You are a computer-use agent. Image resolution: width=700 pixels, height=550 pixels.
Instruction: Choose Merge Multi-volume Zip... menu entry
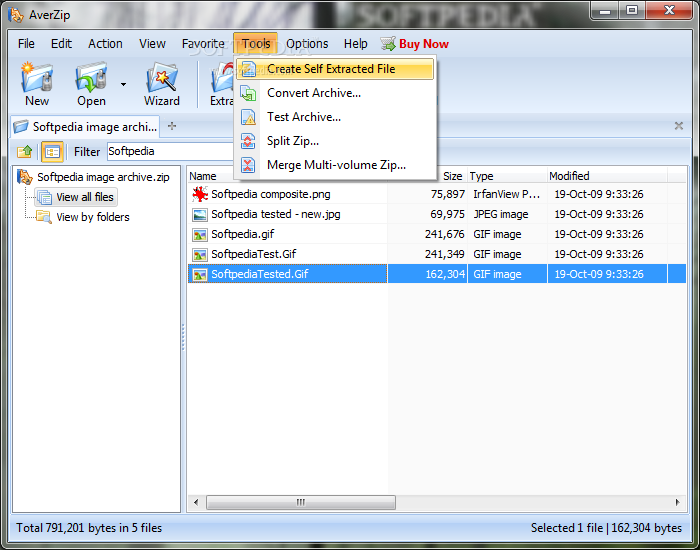[x=335, y=165]
